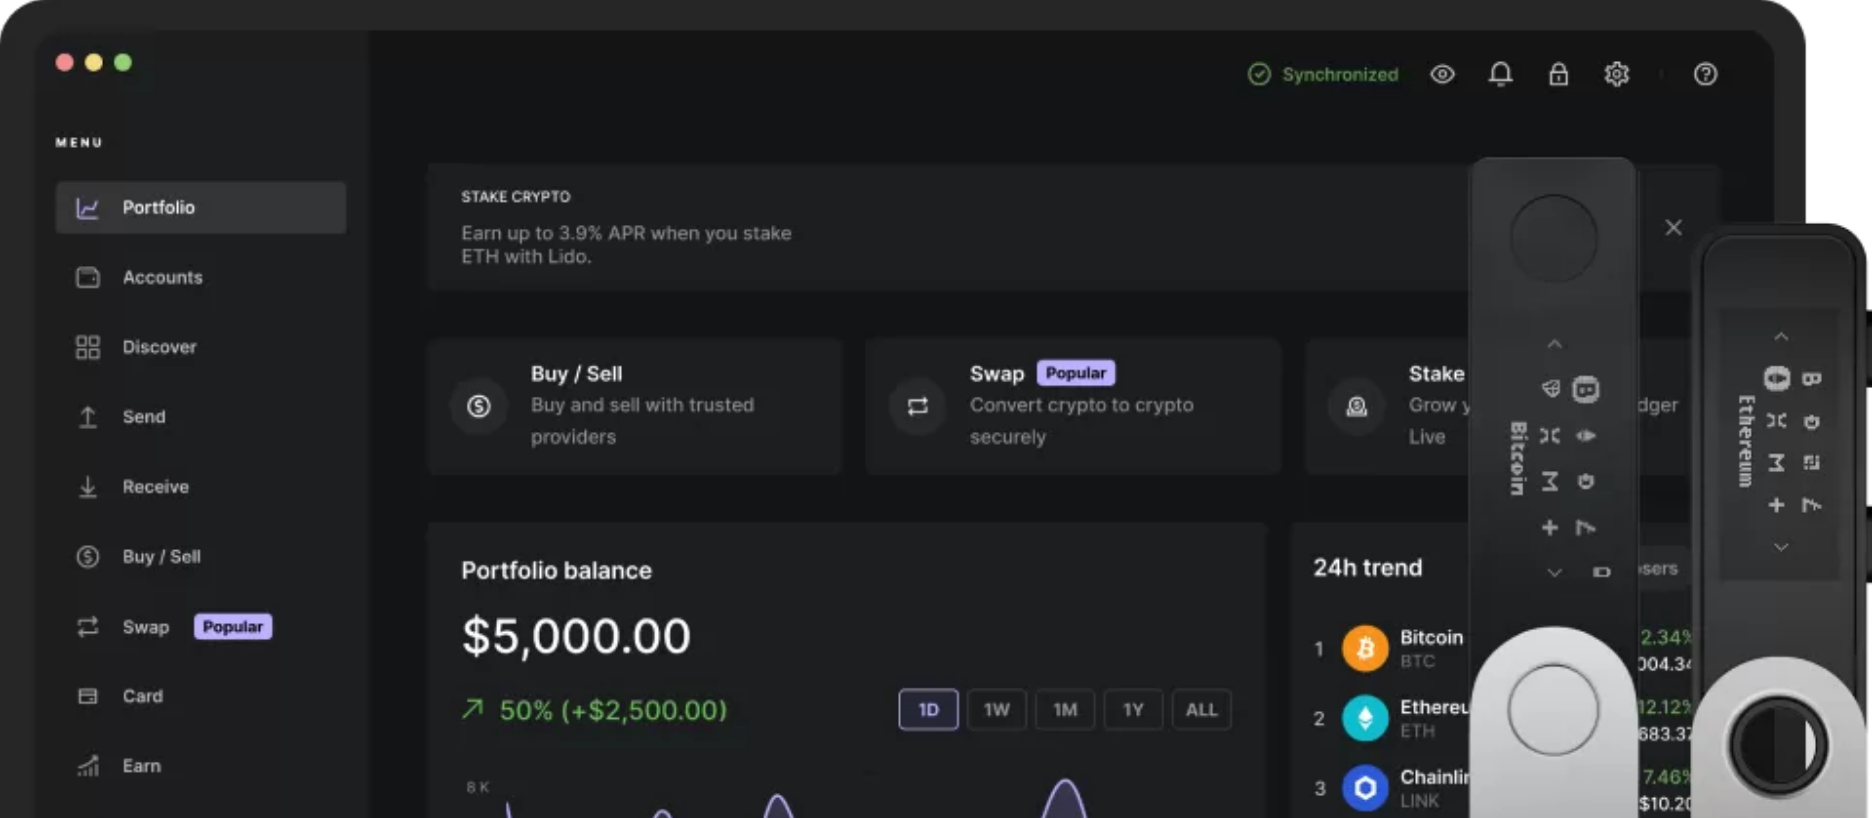Click the Earn up to 3.9% APR text
This screenshot has height=818, width=1872.
(626, 245)
